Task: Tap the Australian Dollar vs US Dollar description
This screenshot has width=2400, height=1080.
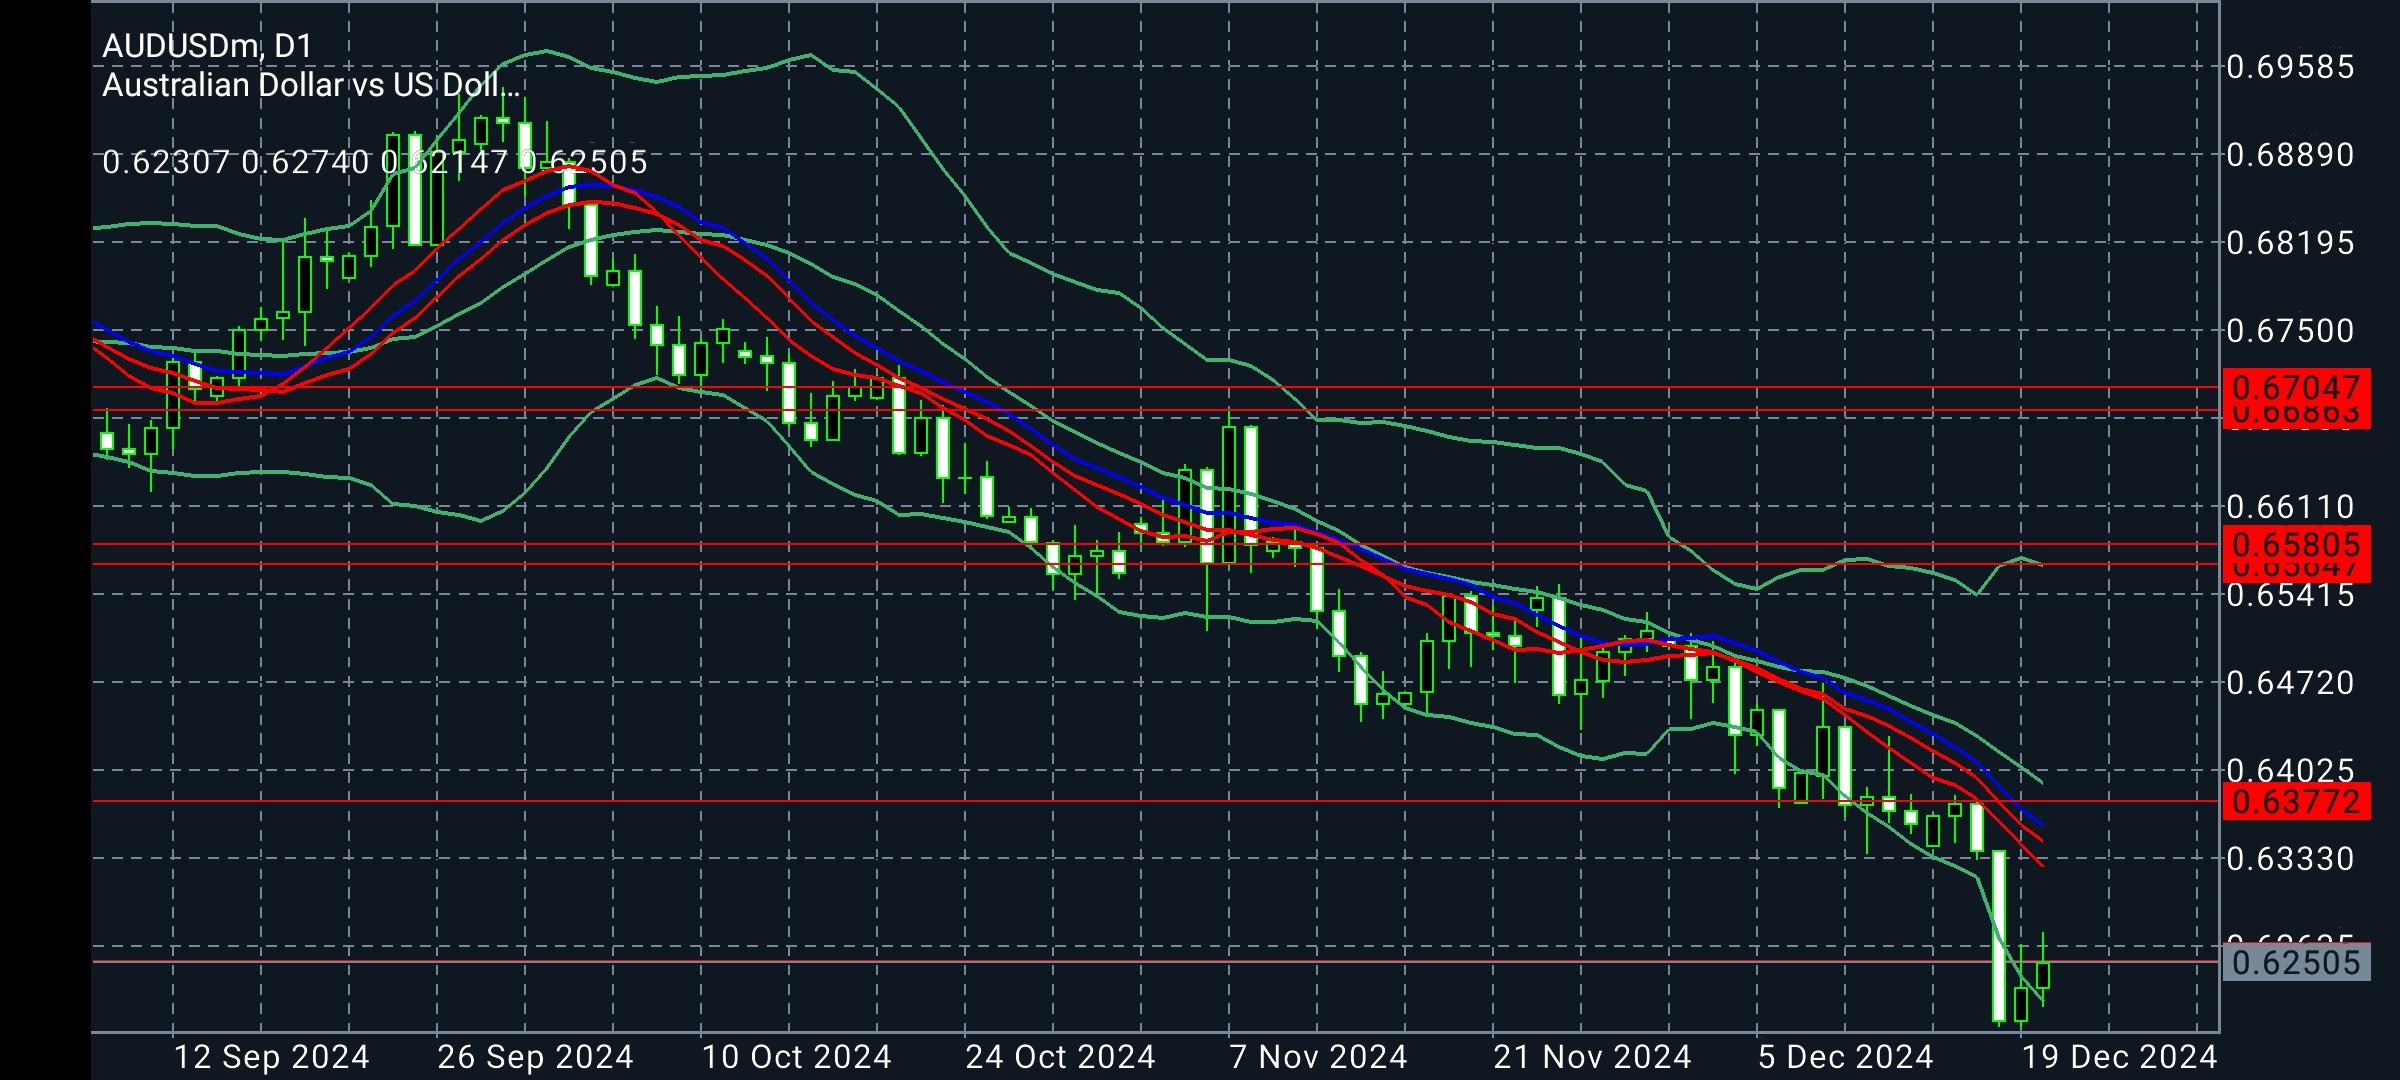Action: [x=311, y=85]
